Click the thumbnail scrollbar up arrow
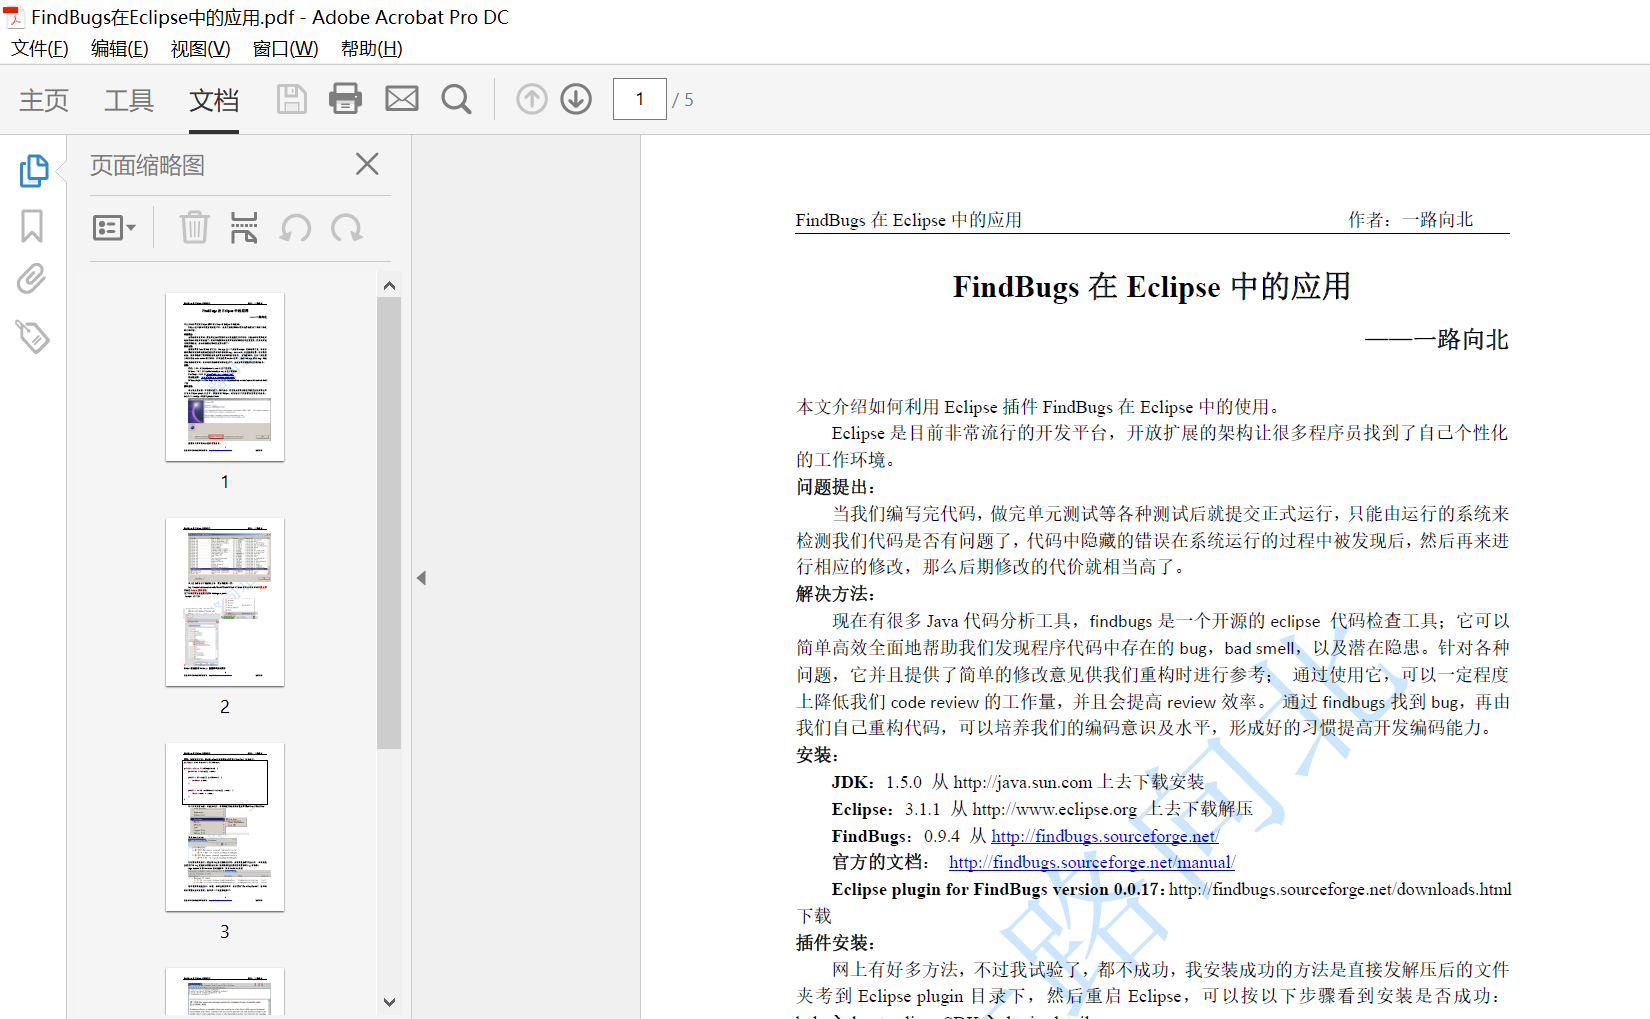 point(390,286)
